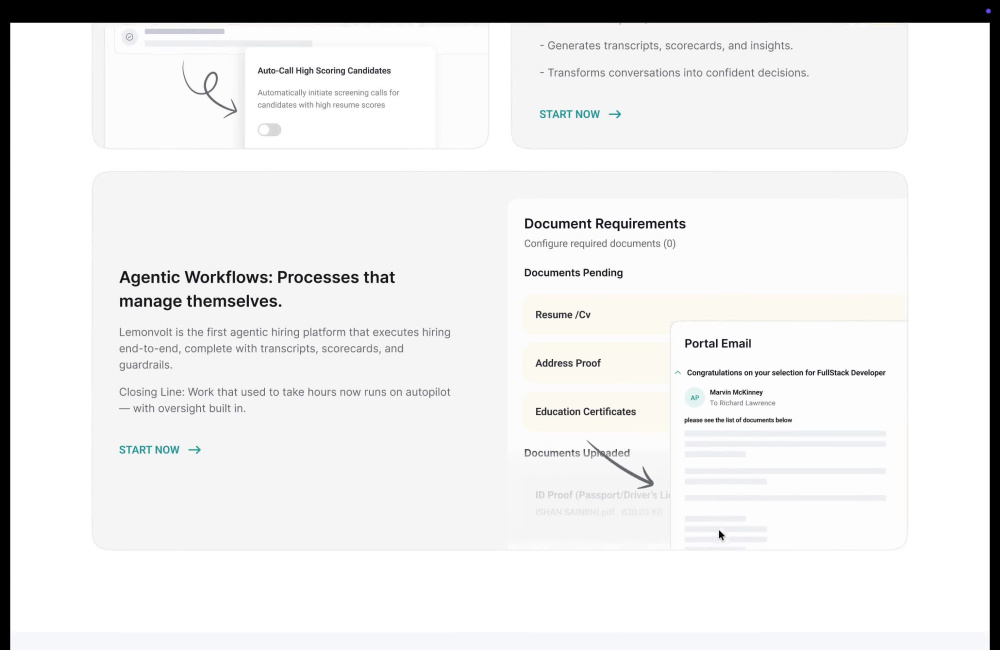
Task: Toggle the Auto-Call High Scoring Candidates switch
Action: (x=269, y=129)
